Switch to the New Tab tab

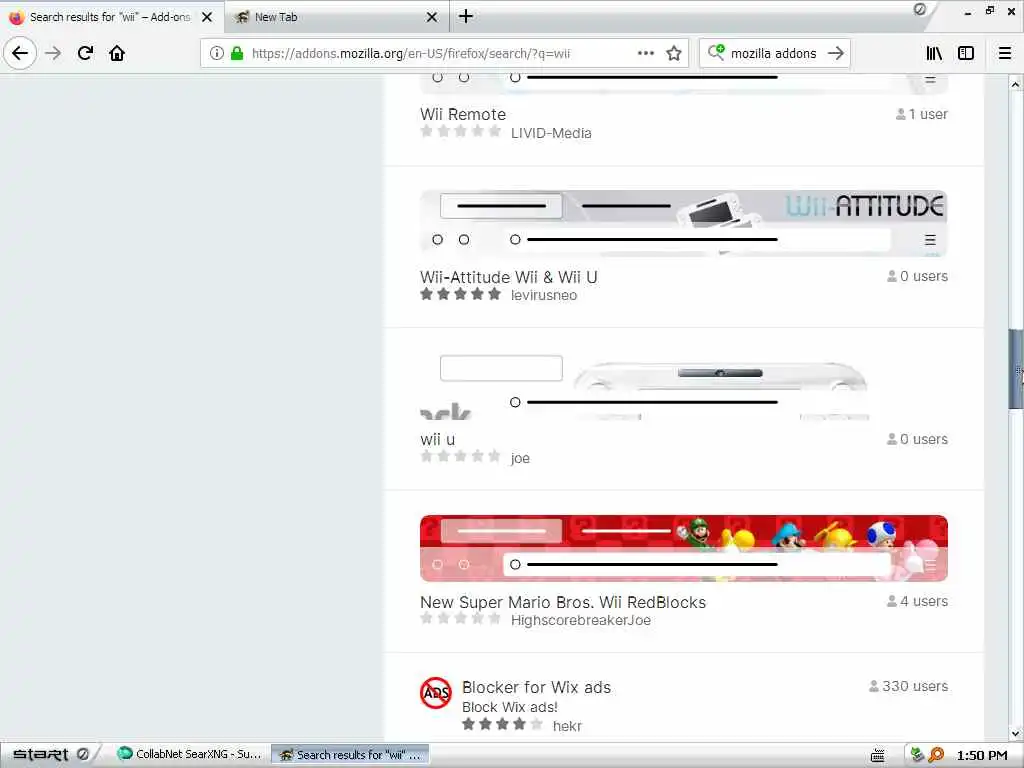coord(337,17)
